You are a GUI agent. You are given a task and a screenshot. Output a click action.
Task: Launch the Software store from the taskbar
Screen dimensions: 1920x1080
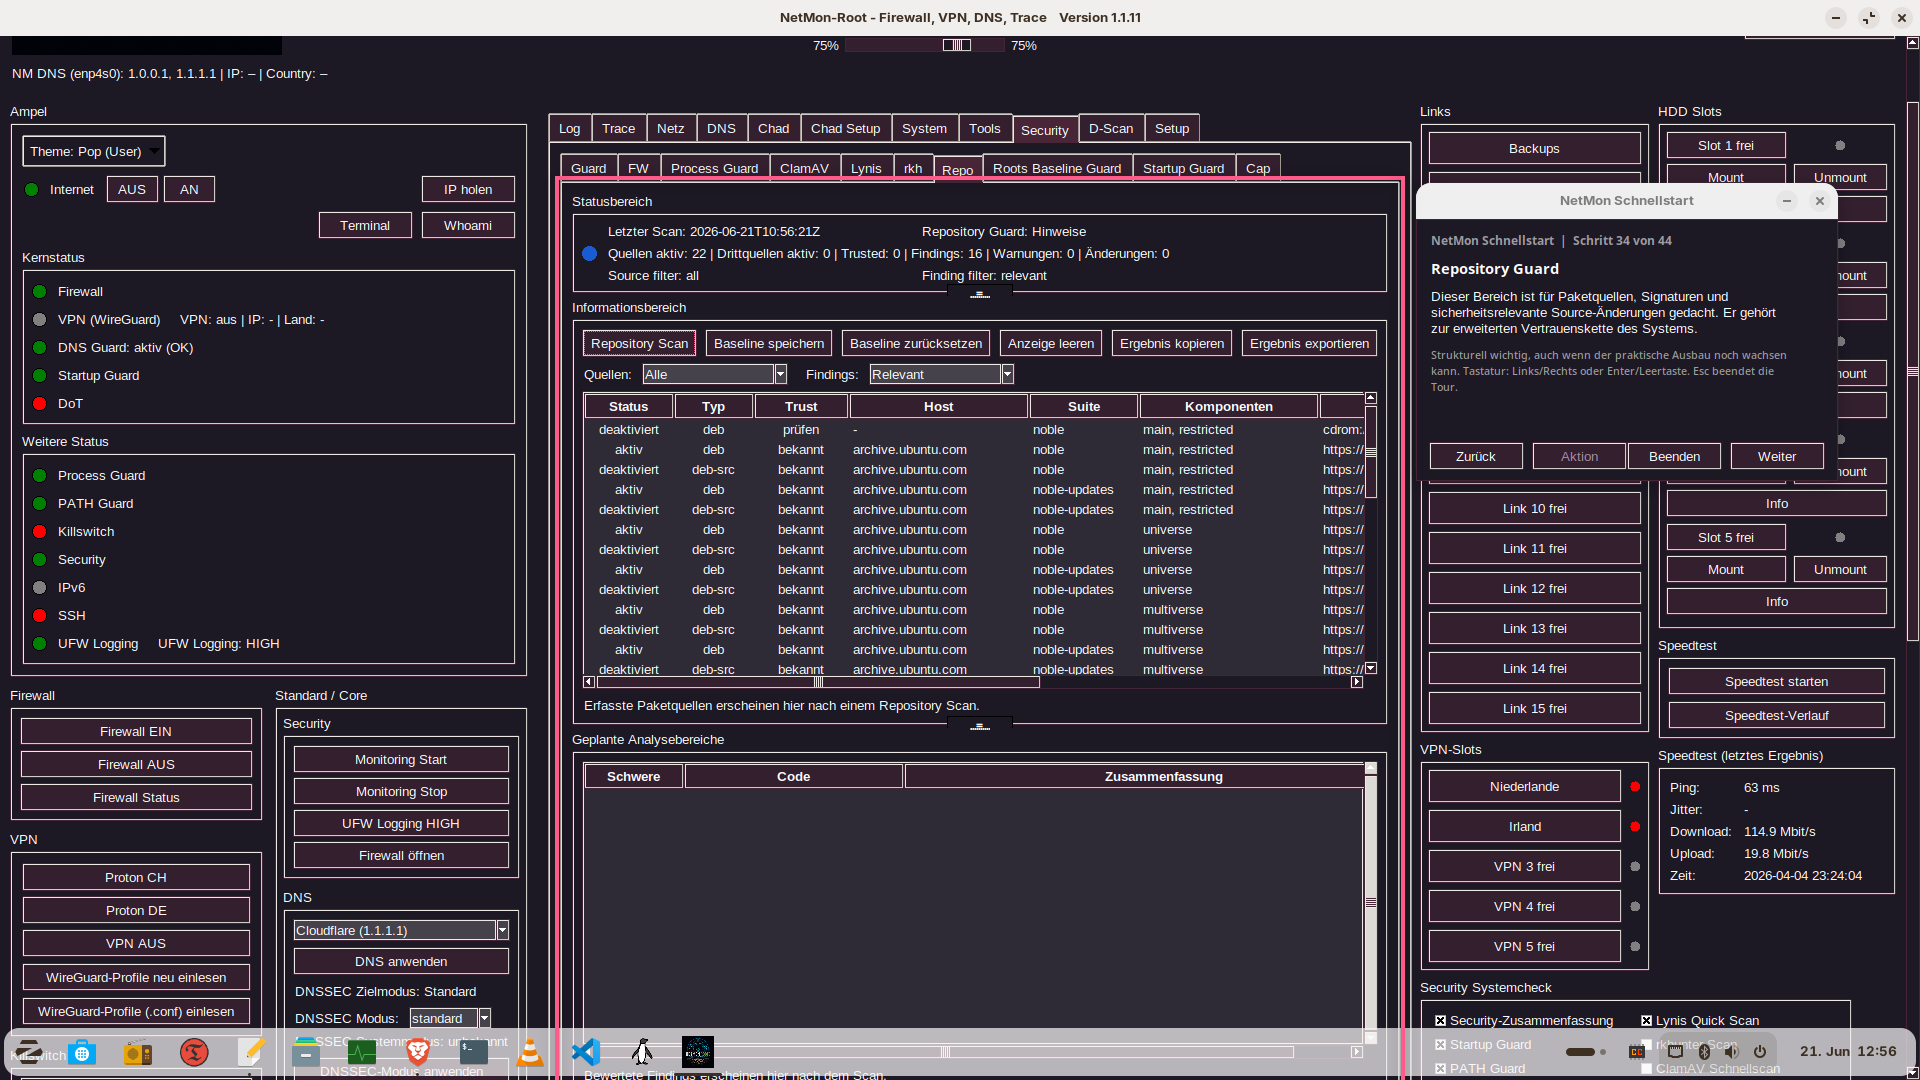(82, 1052)
